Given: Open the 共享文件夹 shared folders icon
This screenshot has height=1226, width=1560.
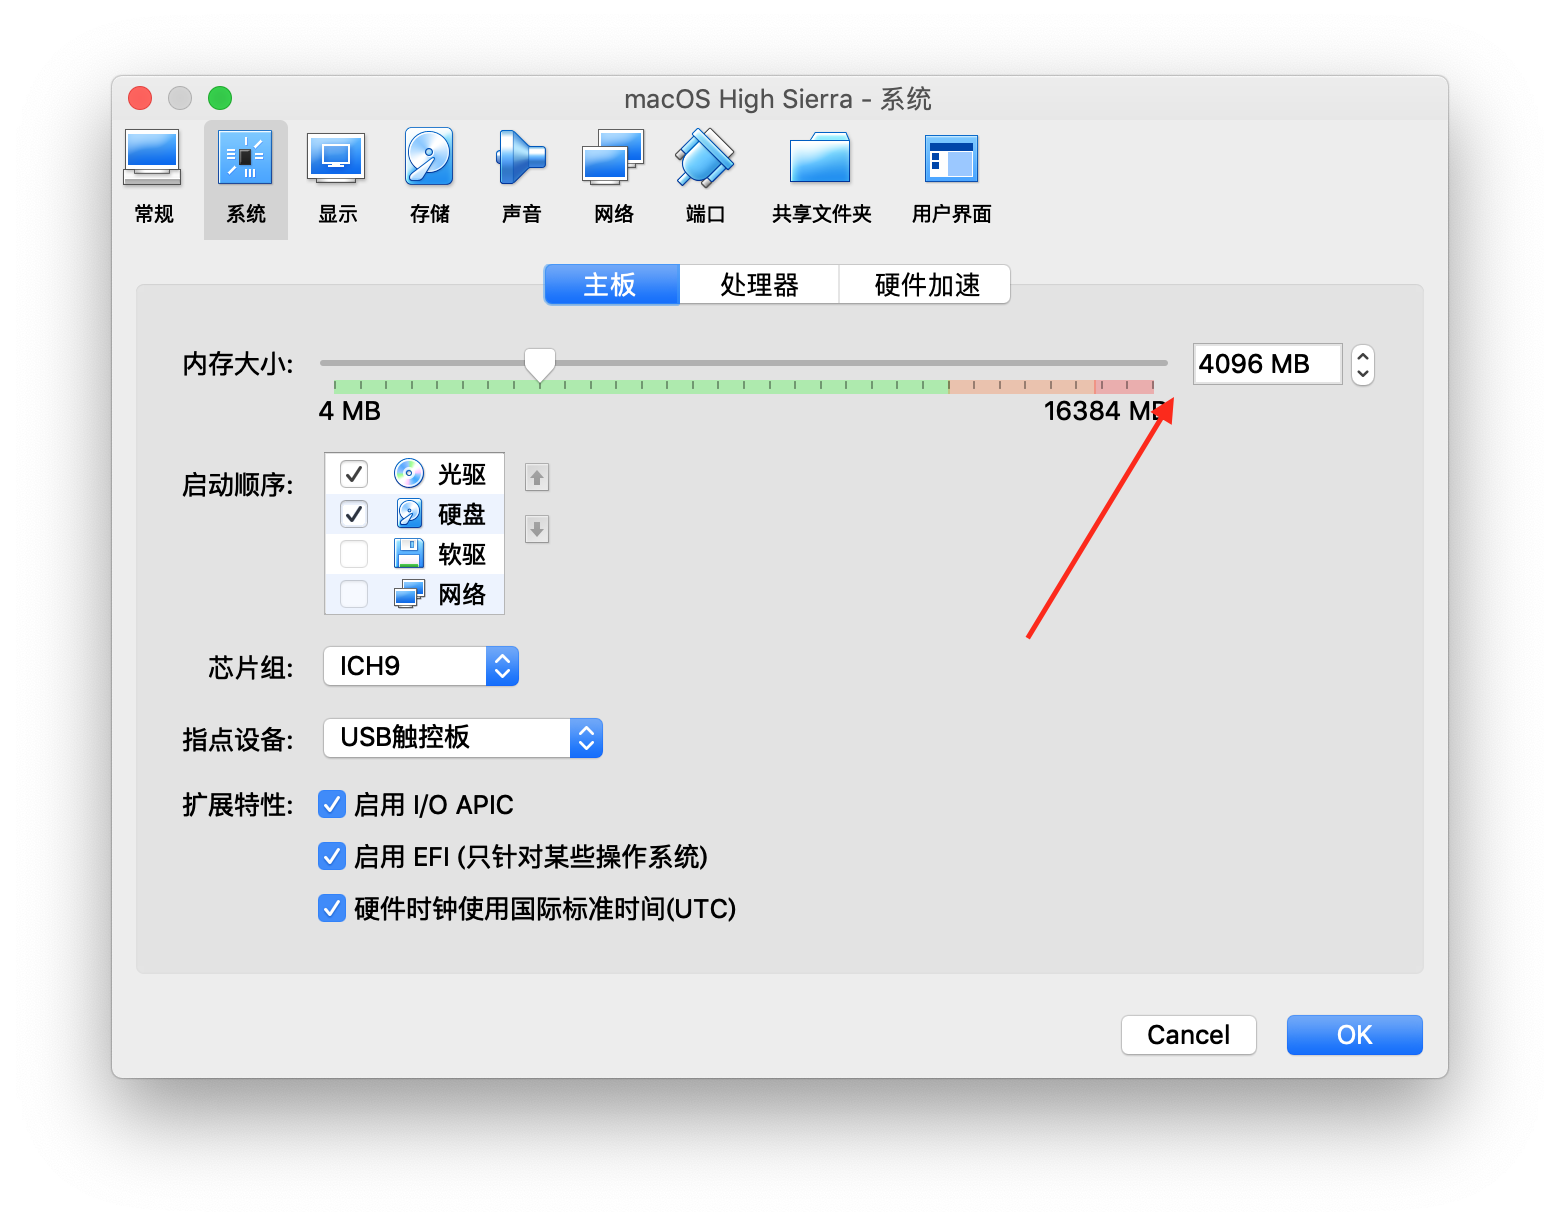Looking at the screenshot, I should tap(821, 160).
